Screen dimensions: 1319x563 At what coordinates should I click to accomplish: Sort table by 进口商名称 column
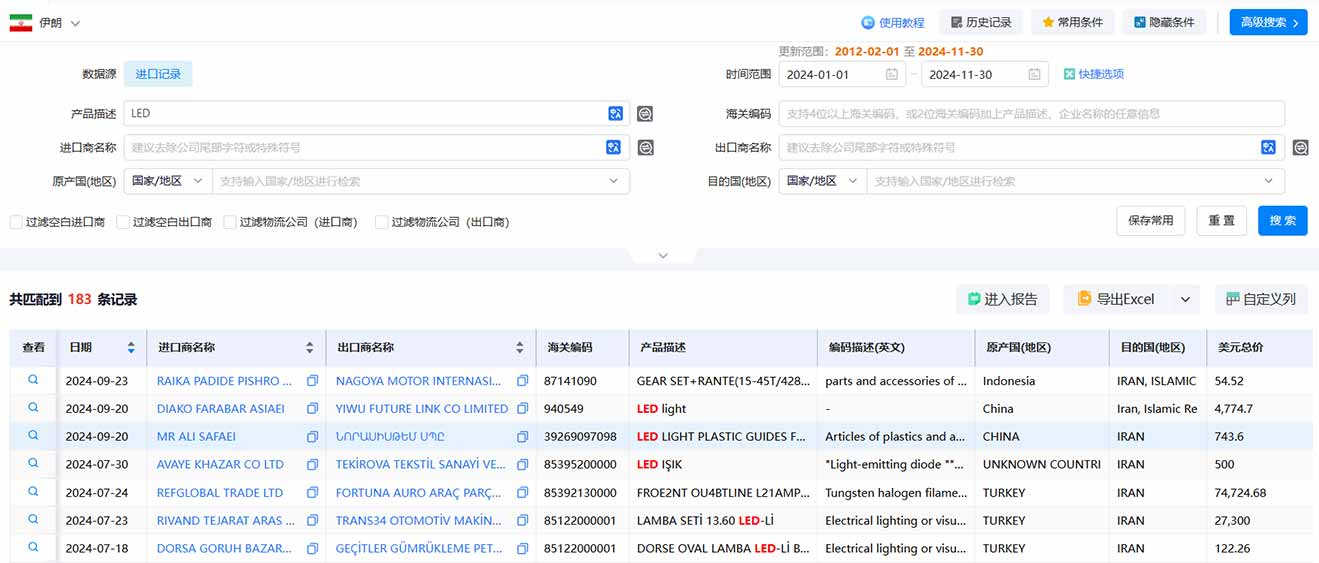point(310,348)
